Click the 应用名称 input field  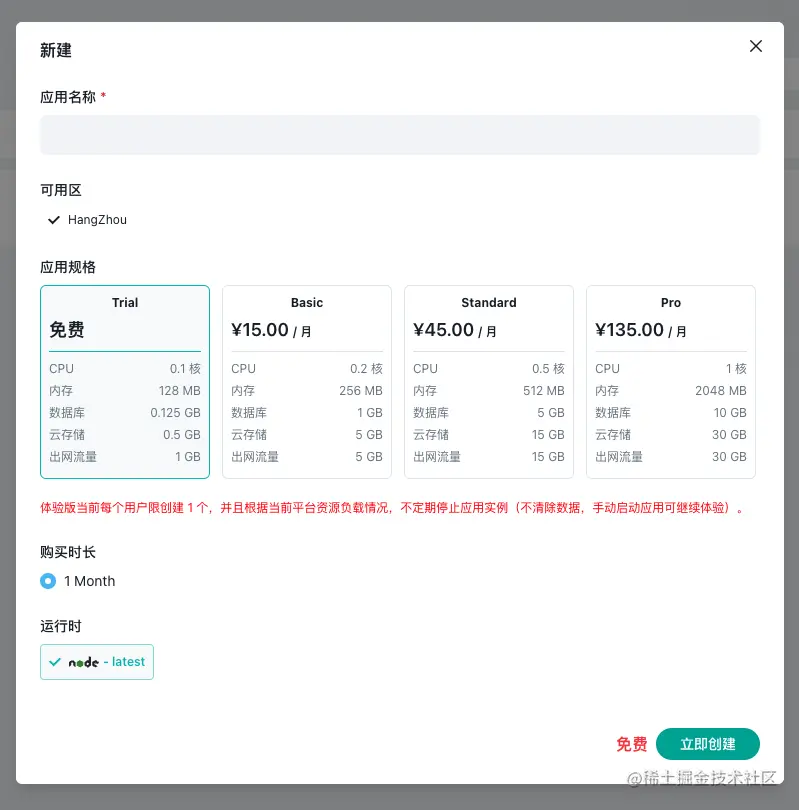pos(400,135)
